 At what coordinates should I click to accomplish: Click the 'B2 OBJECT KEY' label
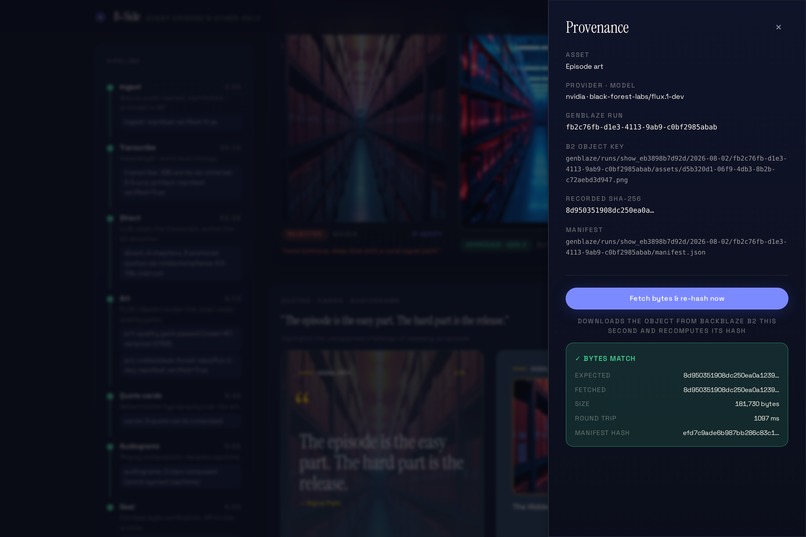click(594, 146)
